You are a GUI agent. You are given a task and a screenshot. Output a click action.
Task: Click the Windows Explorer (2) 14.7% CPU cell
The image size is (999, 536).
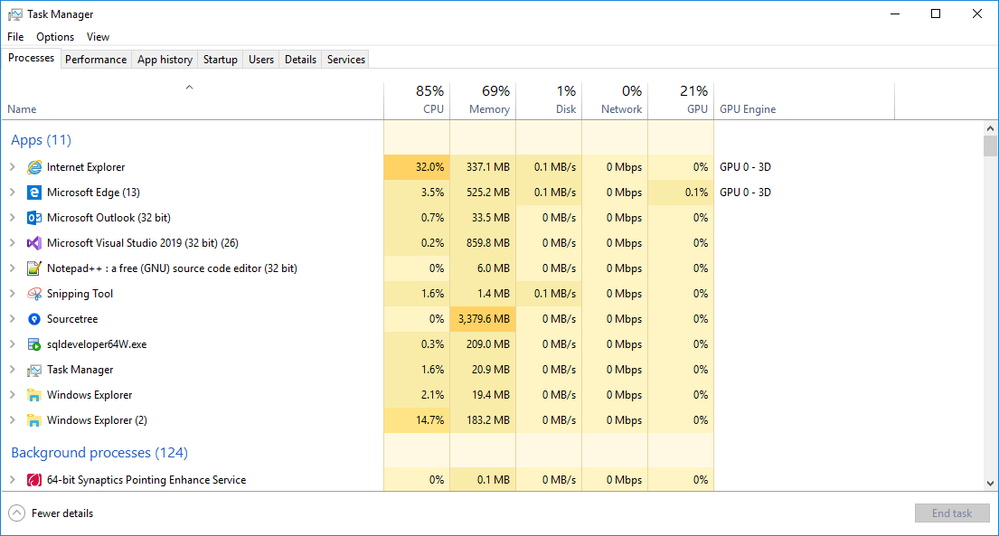tap(417, 420)
